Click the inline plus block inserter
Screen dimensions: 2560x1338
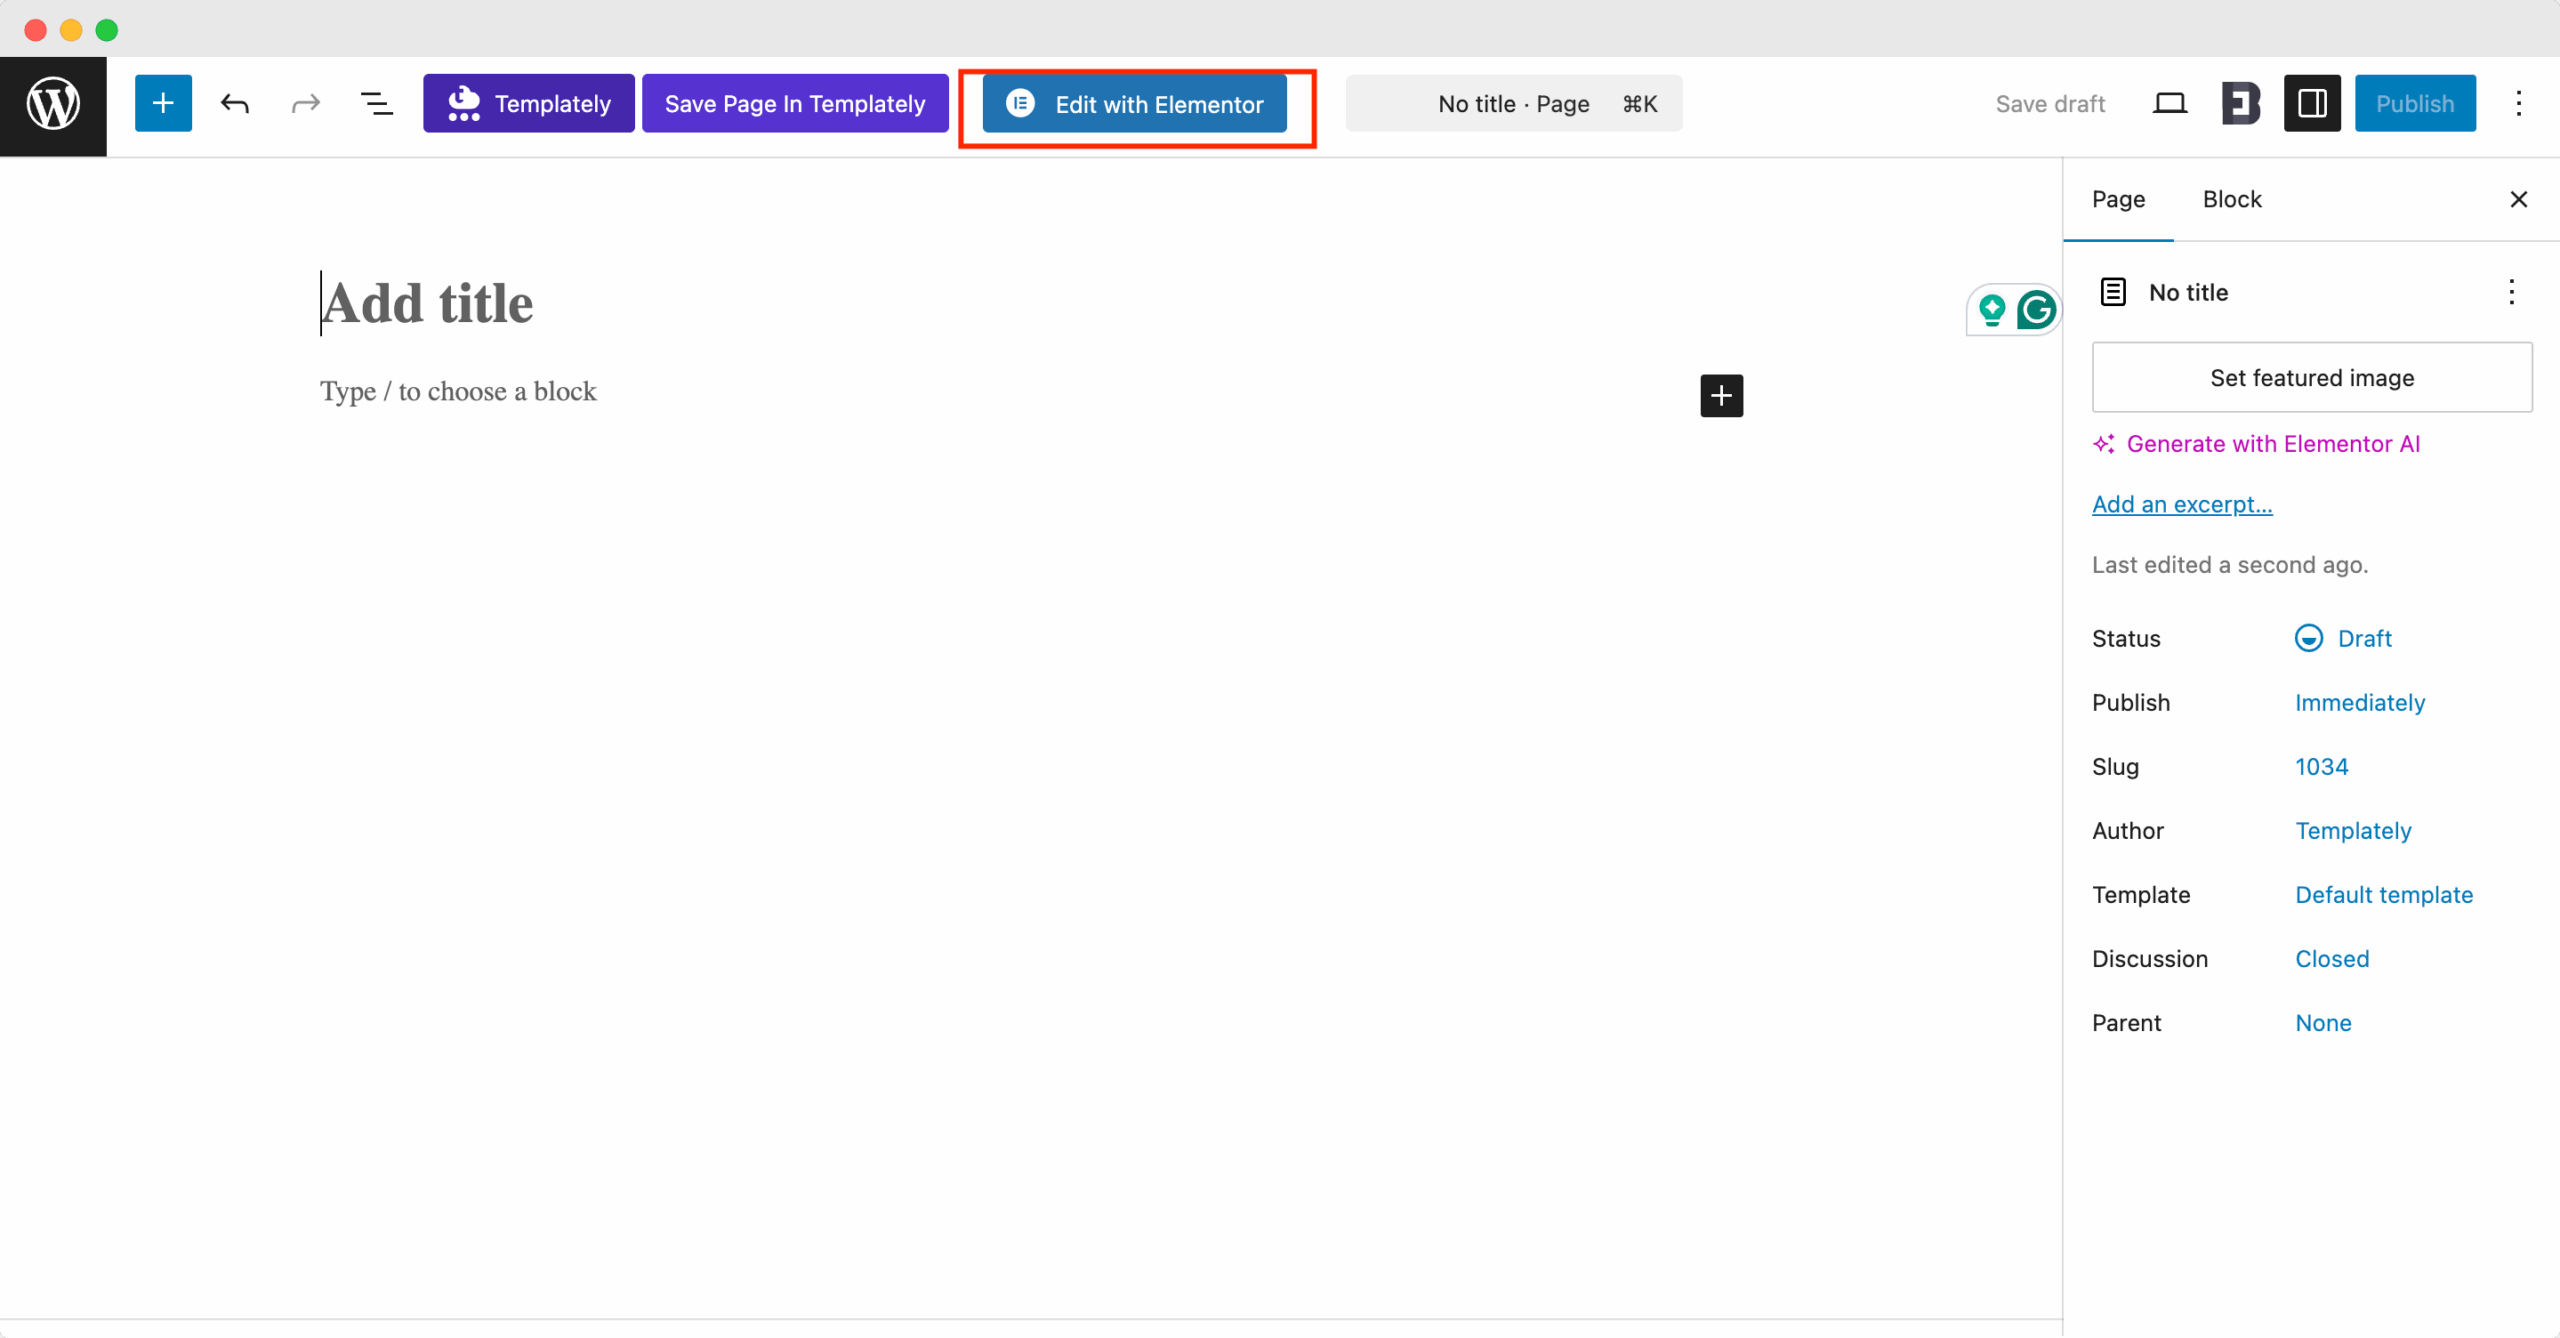click(x=1721, y=395)
